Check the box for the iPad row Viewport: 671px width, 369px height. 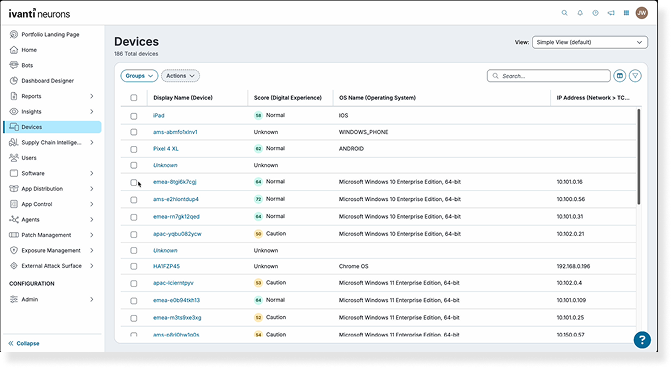[x=134, y=116]
